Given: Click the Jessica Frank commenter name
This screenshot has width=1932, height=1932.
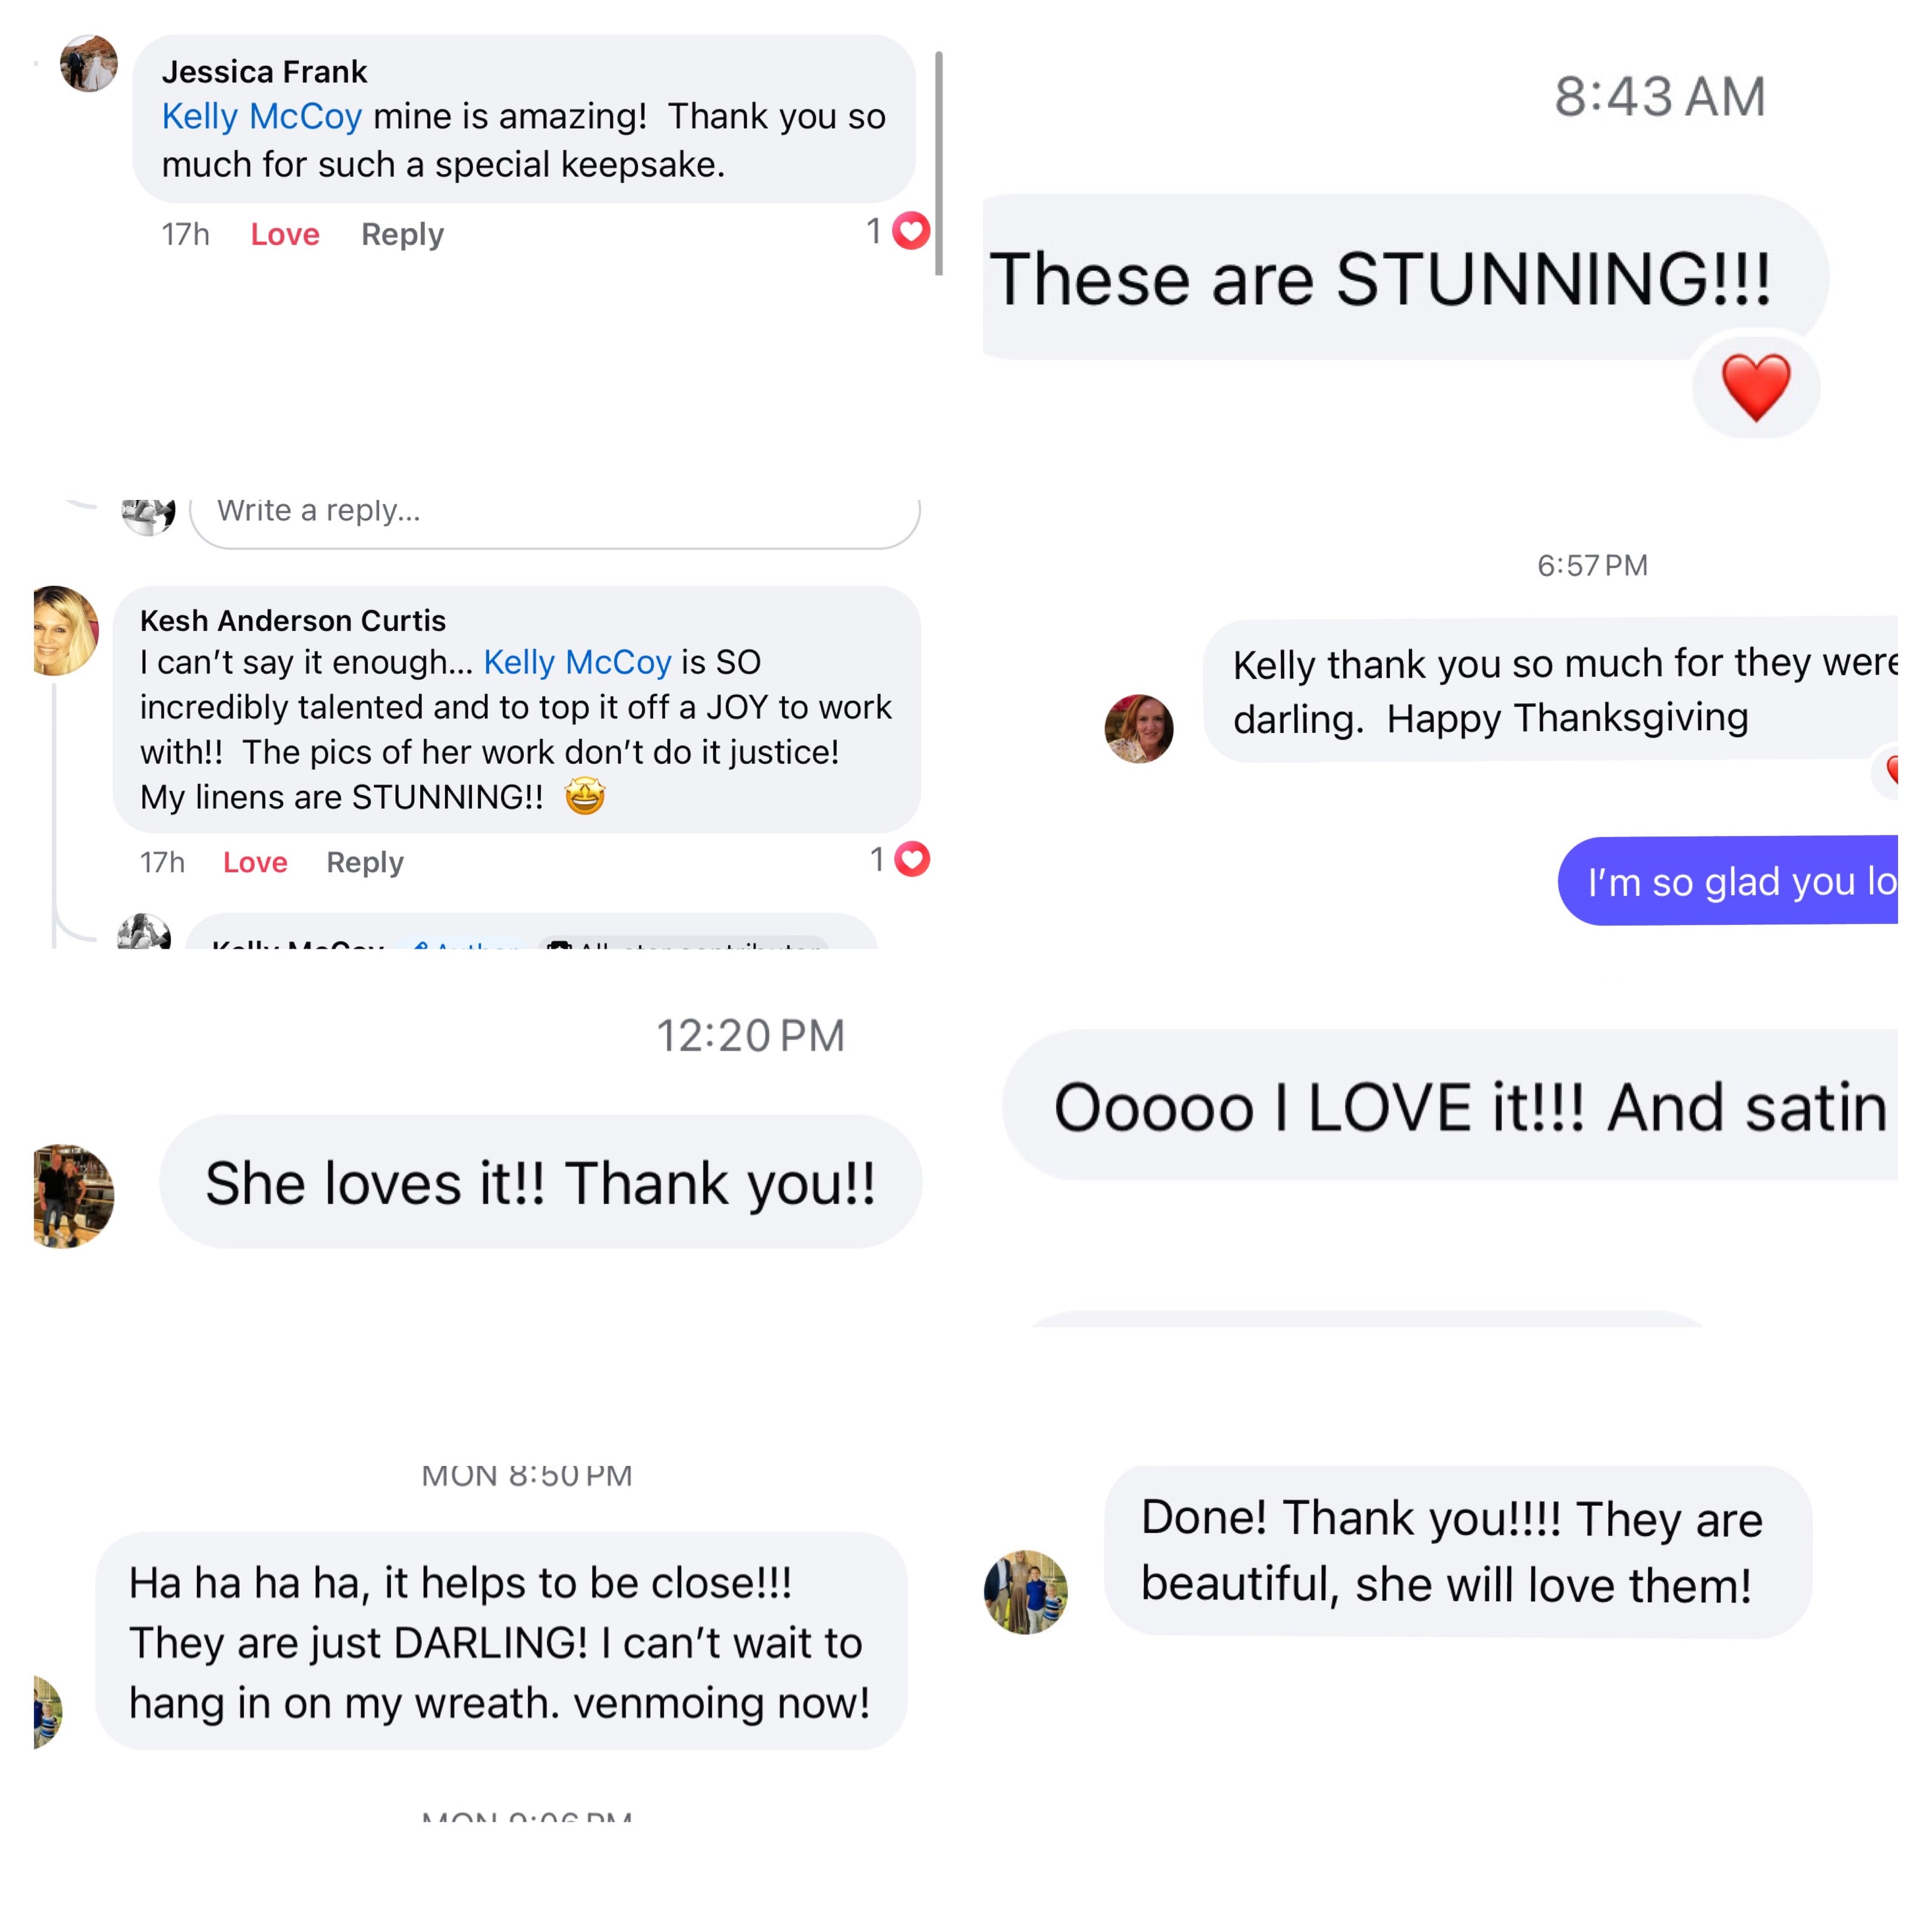Looking at the screenshot, I should tap(265, 72).
